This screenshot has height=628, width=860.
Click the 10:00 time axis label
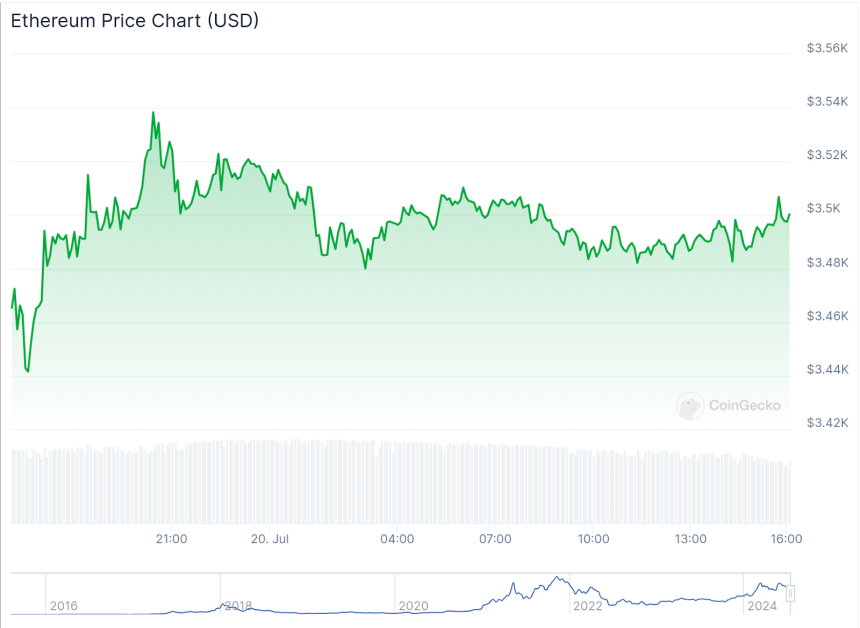(x=593, y=540)
